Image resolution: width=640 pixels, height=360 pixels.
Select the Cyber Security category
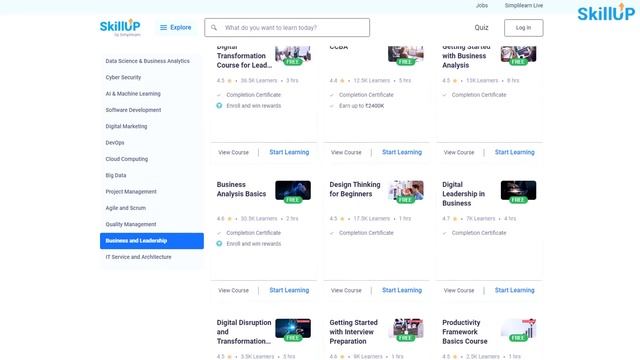pos(123,77)
